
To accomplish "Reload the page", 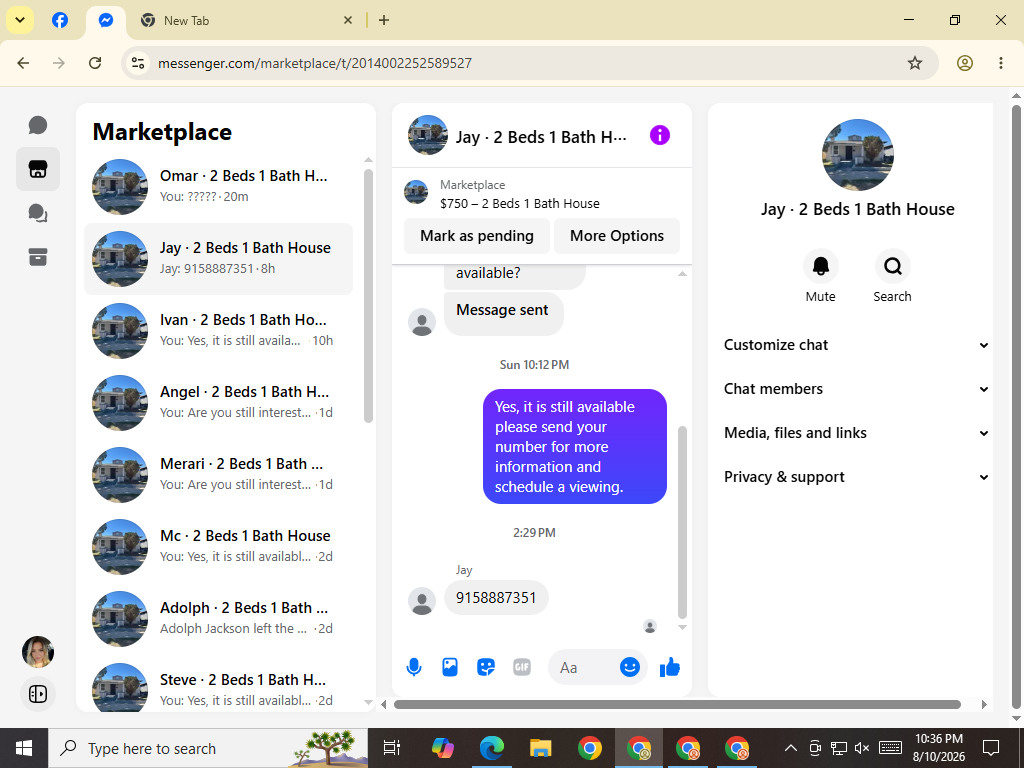I will point(95,63).
